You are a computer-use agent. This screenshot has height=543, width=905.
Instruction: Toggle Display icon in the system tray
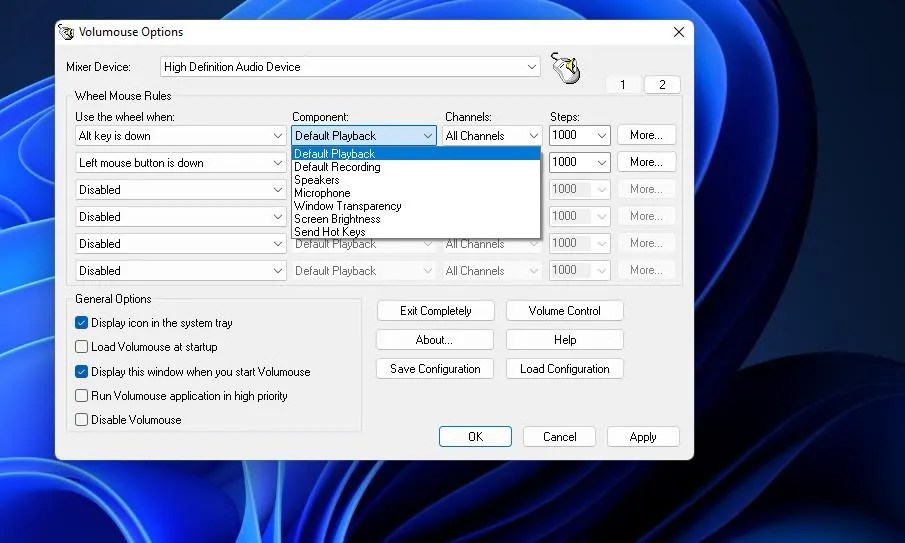coord(81,323)
